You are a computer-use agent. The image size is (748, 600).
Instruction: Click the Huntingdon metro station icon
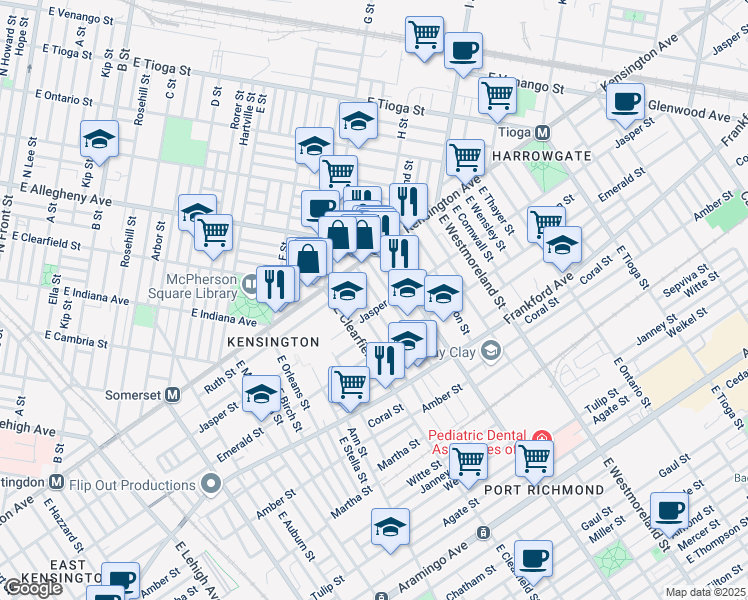tap(57, 482)
